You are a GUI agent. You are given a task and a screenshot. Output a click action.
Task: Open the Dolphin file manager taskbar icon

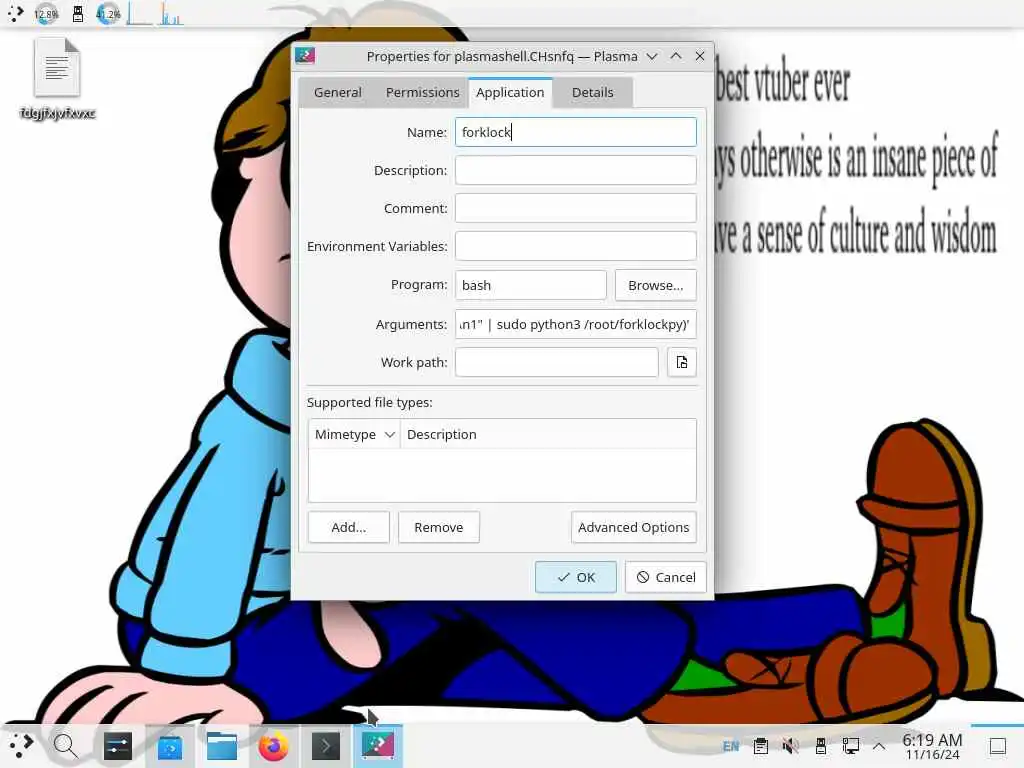click(x=221, y=745)
